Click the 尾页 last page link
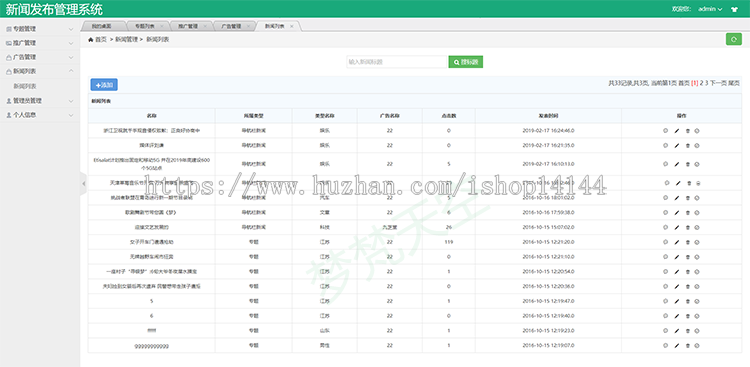The image size is (750, 367). (x=734, y=83)
